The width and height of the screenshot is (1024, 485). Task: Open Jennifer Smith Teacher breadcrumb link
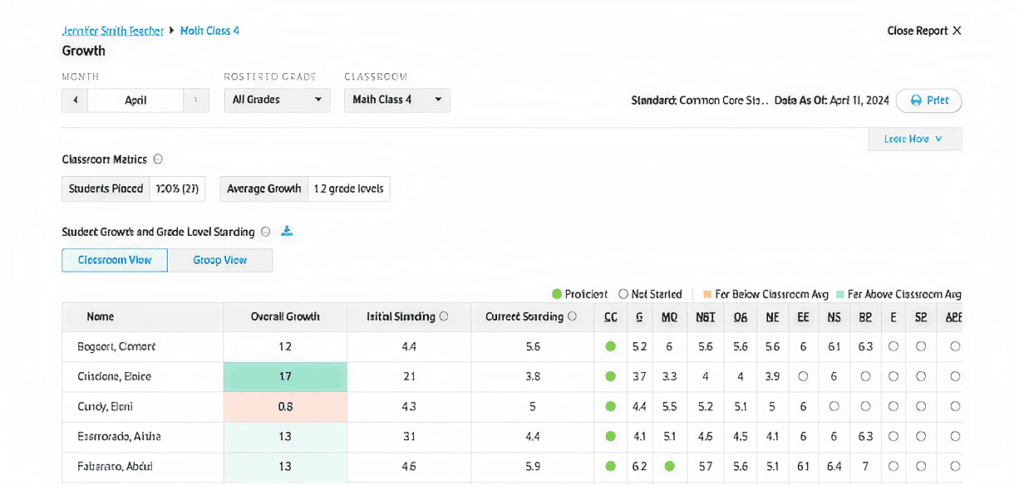pos(112,31)
